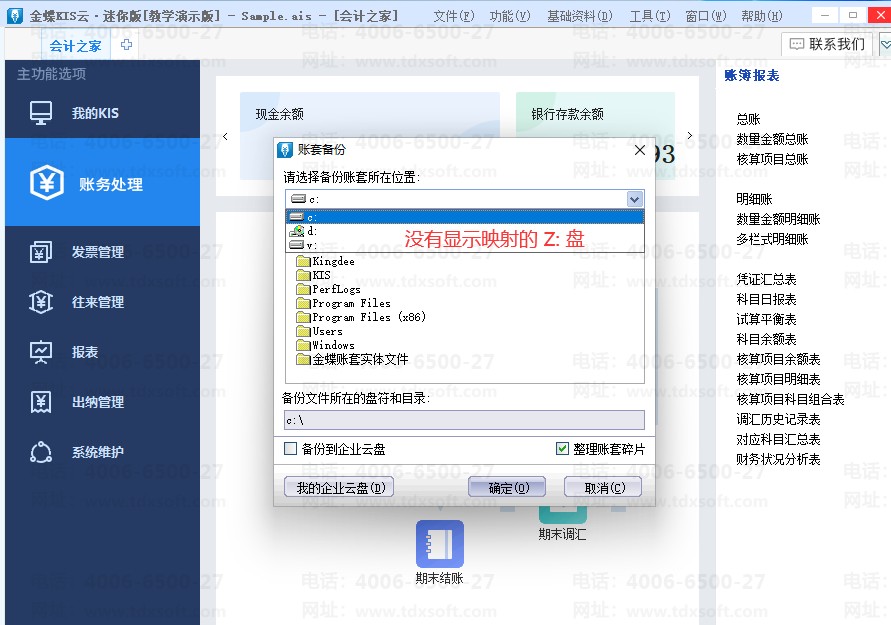Select the Users folder
The image size is (891, 625).
tap(319, 331)
